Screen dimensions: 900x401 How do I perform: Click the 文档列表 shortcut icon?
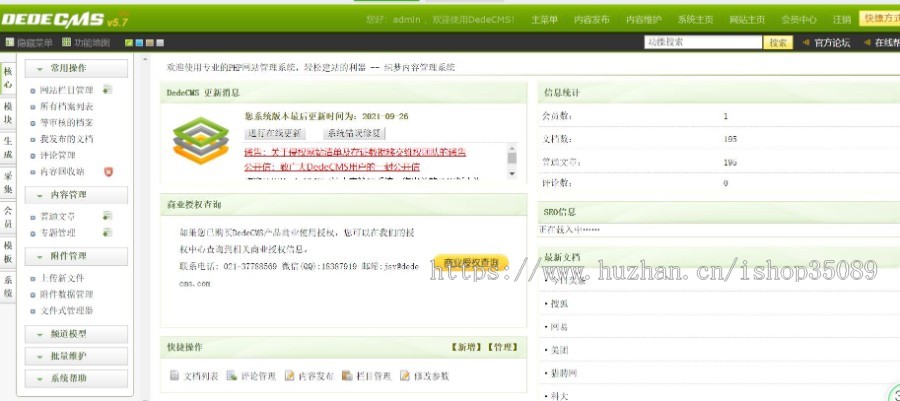pyautogui.click(x=174, y=376)
